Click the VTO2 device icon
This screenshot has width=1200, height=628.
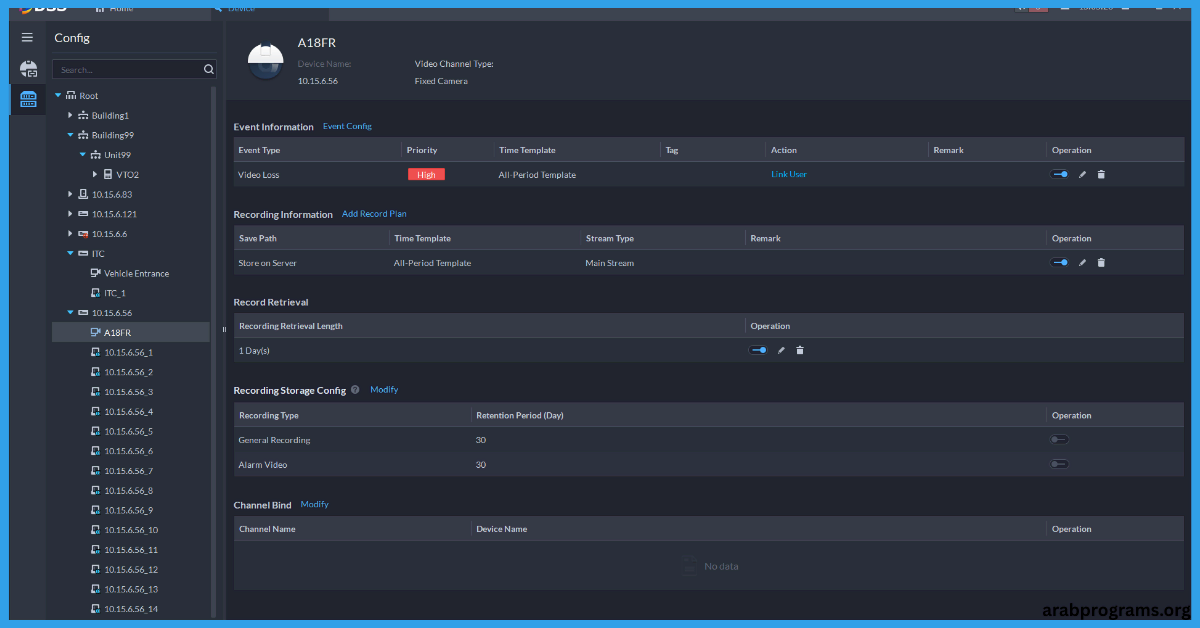pyautogui.click(x=108, y=175)
